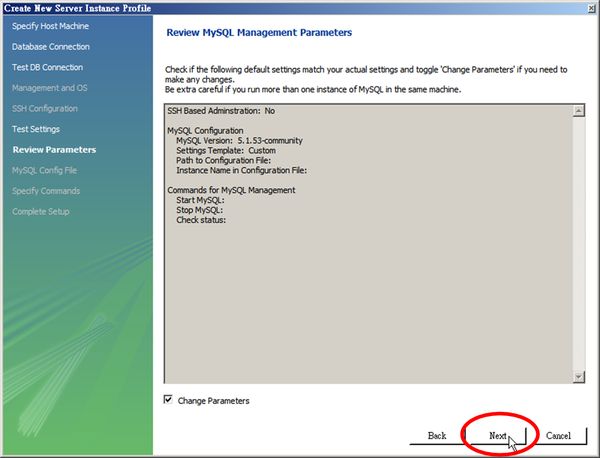Select Review Parameters step in sidebar
The height and width of the screenshot is (458, 600).
click(54, 150)
